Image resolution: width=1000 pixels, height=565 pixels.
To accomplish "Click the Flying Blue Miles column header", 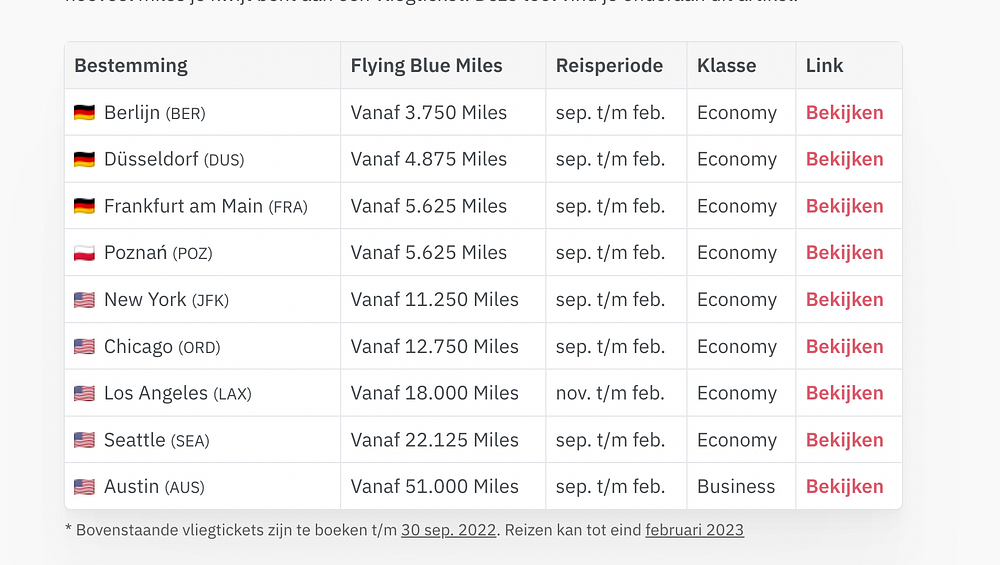I will [x=426, y=66].
